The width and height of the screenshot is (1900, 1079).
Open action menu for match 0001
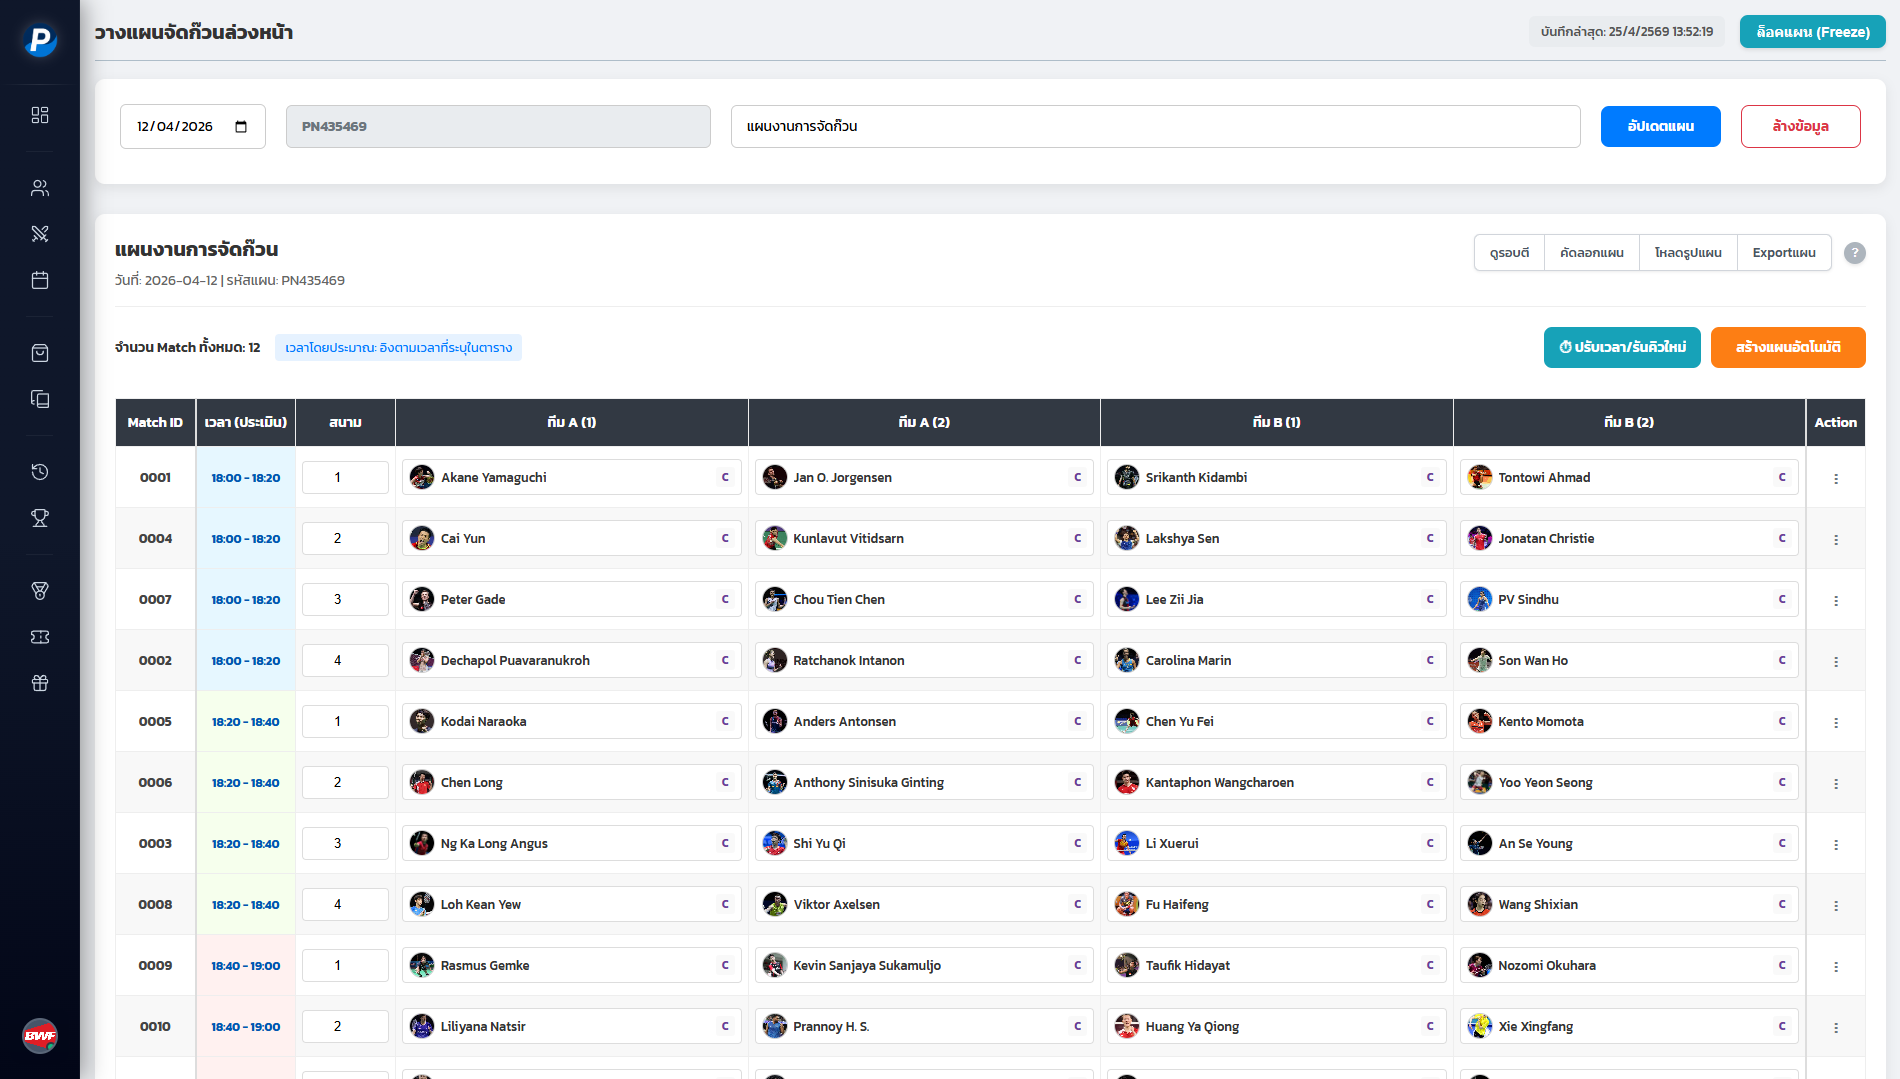(1835, 478)
